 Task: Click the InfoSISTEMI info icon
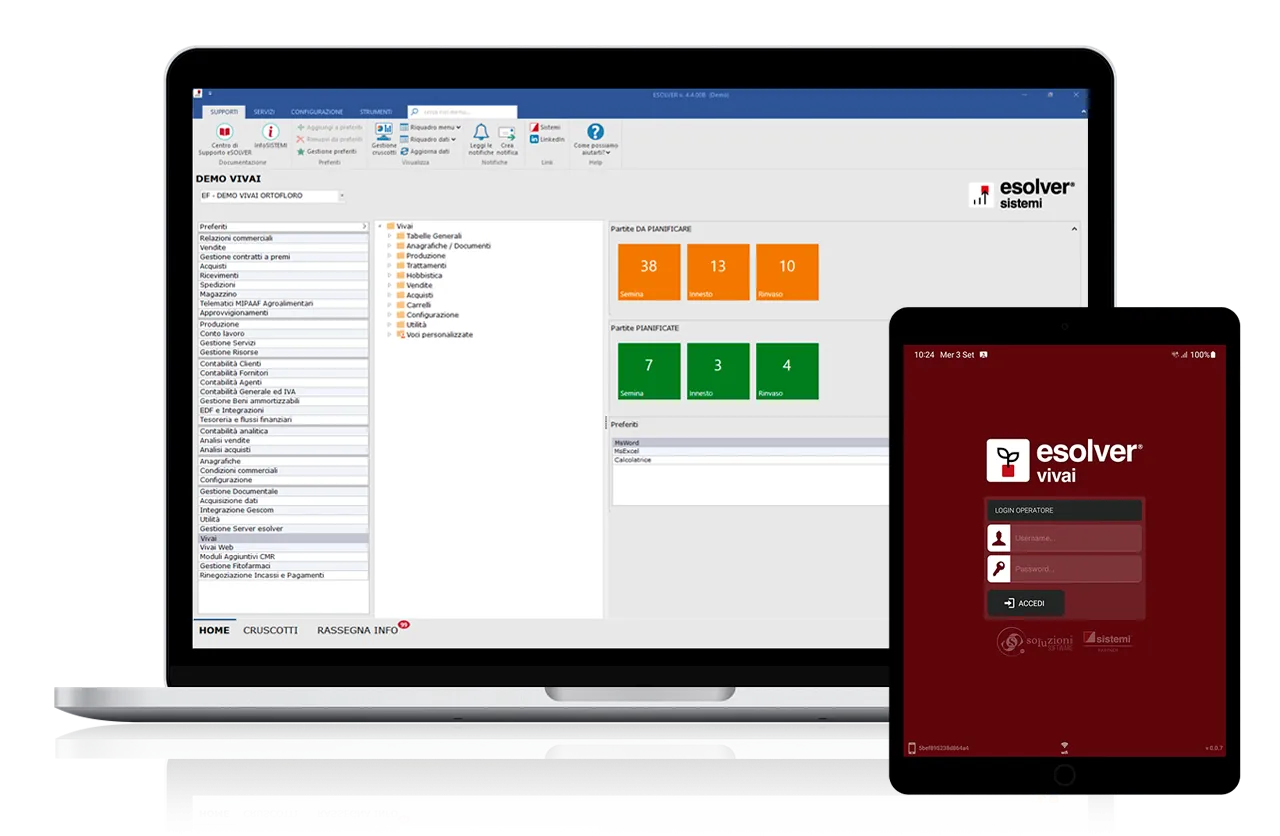[270, 132]
